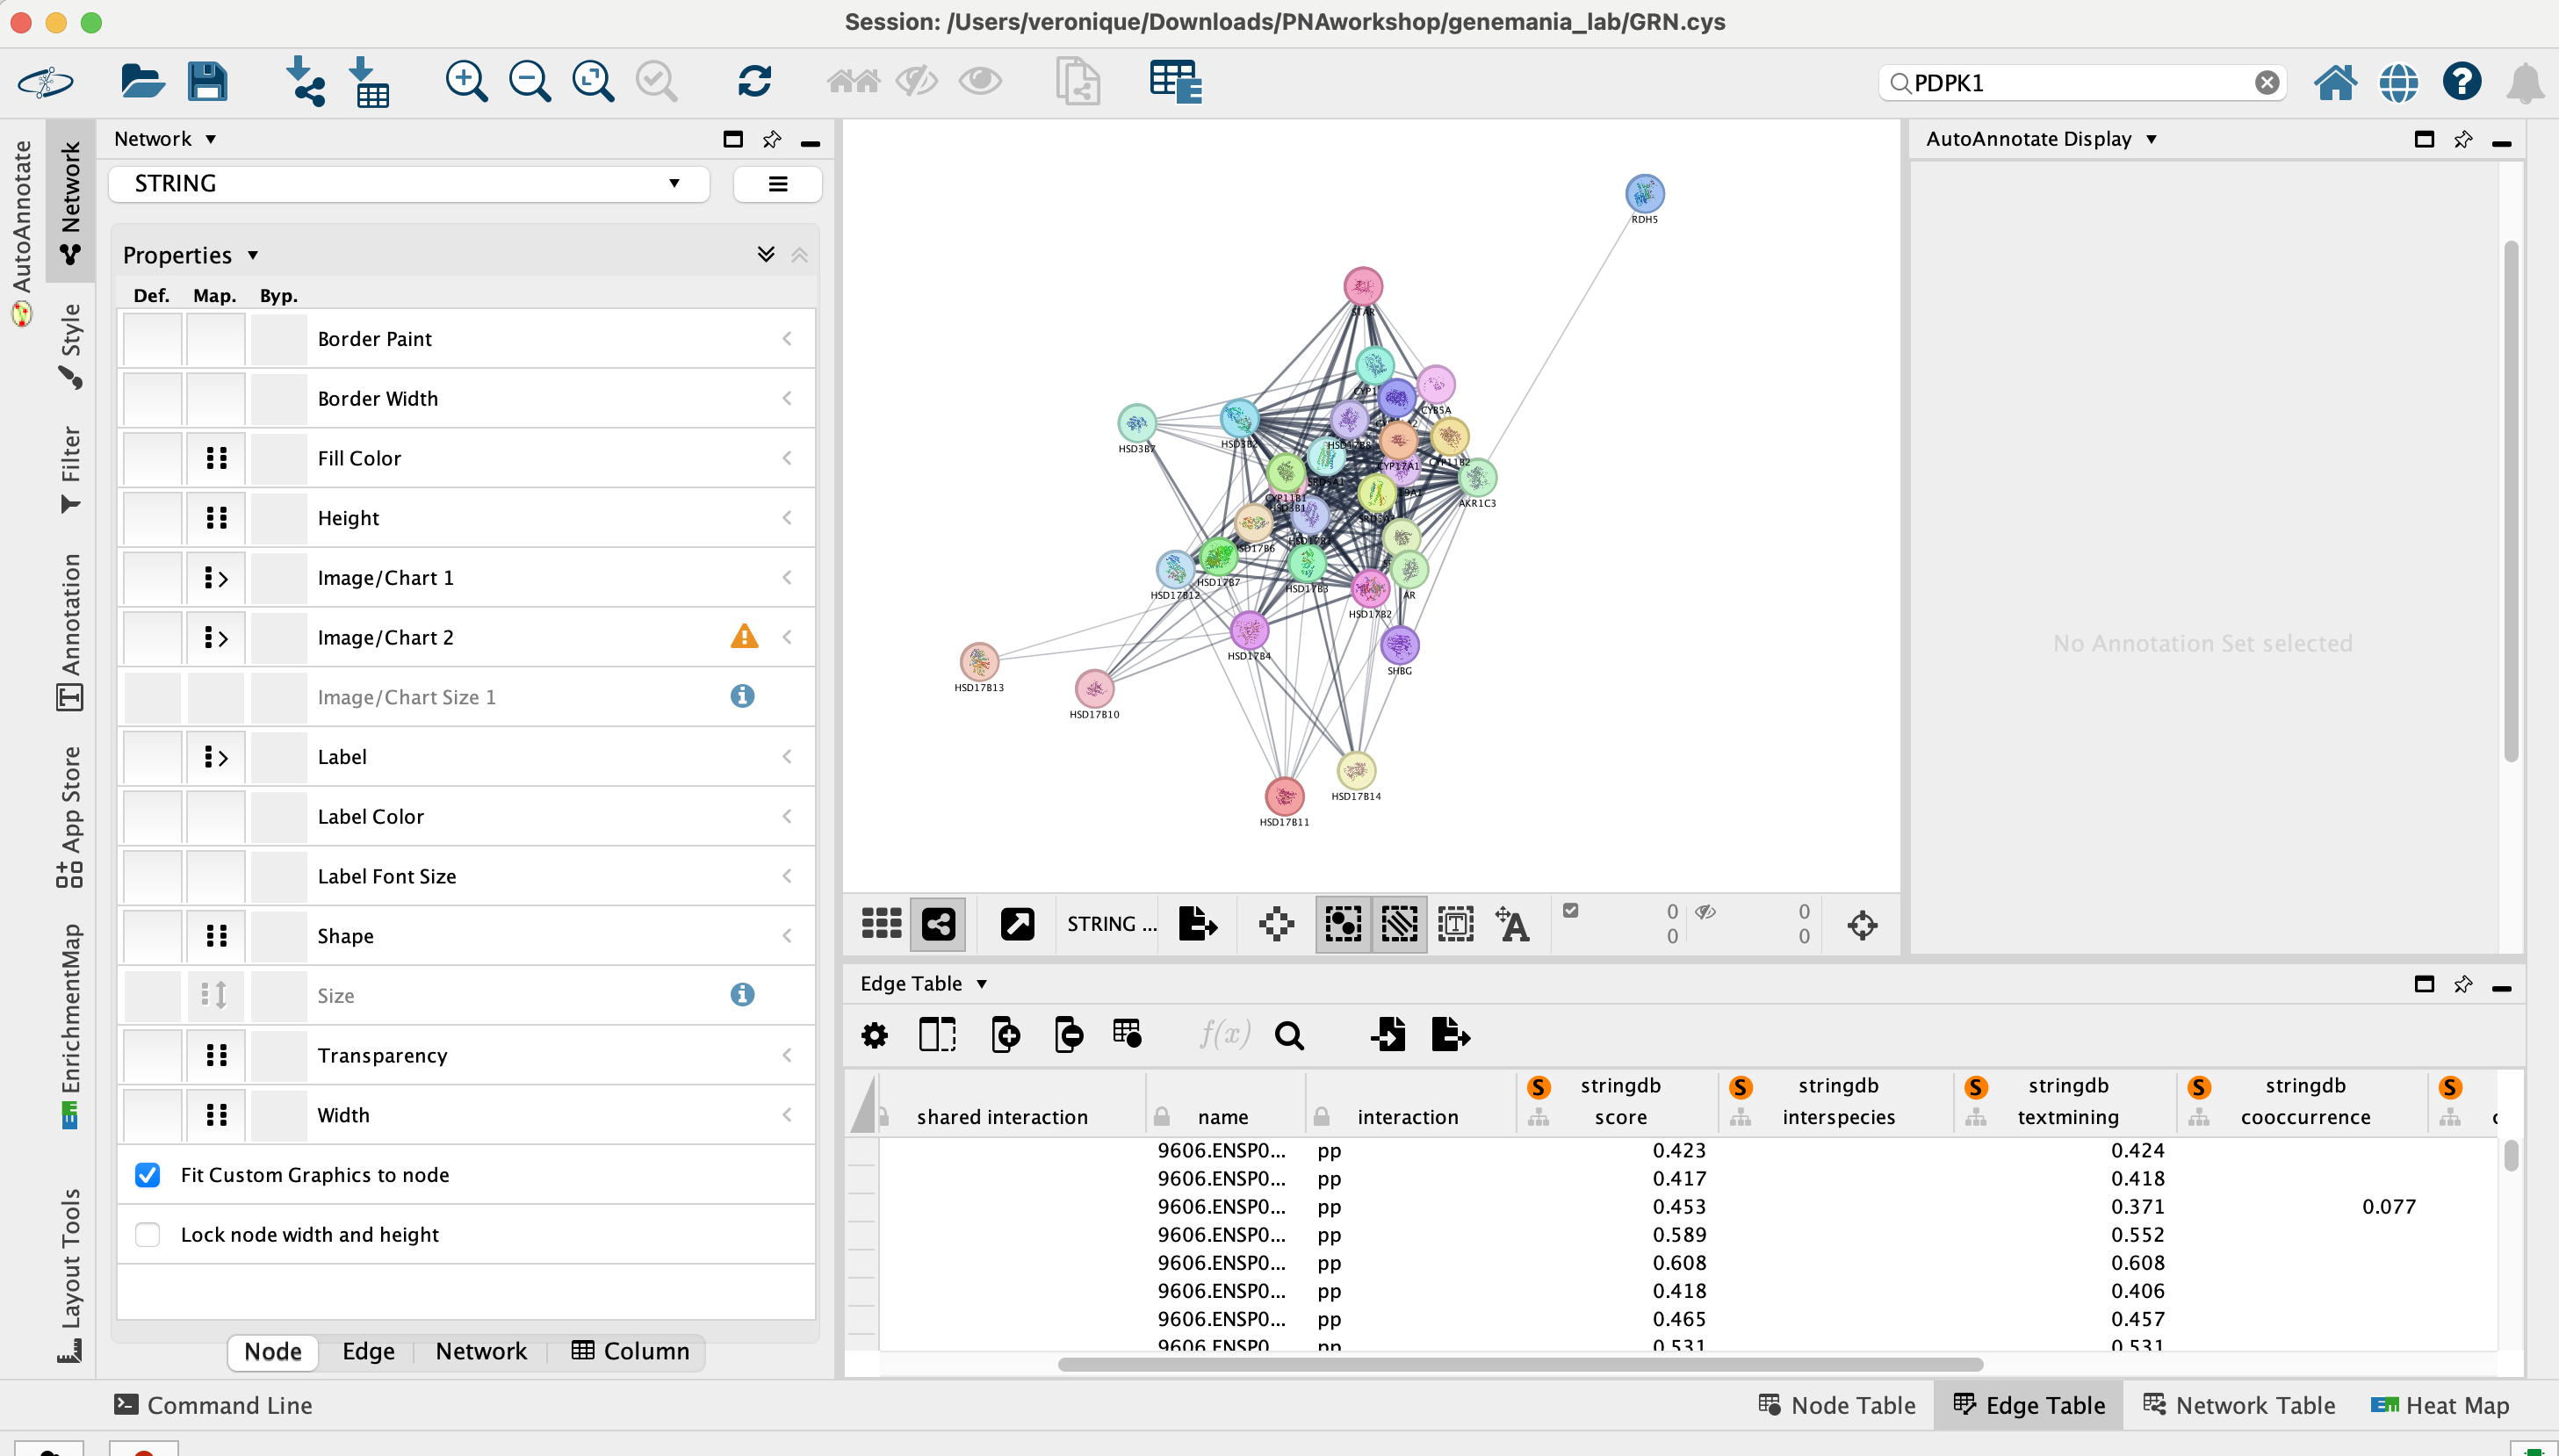
Task: Open Edge Table settings gear
Action: tap(874, 1035)
